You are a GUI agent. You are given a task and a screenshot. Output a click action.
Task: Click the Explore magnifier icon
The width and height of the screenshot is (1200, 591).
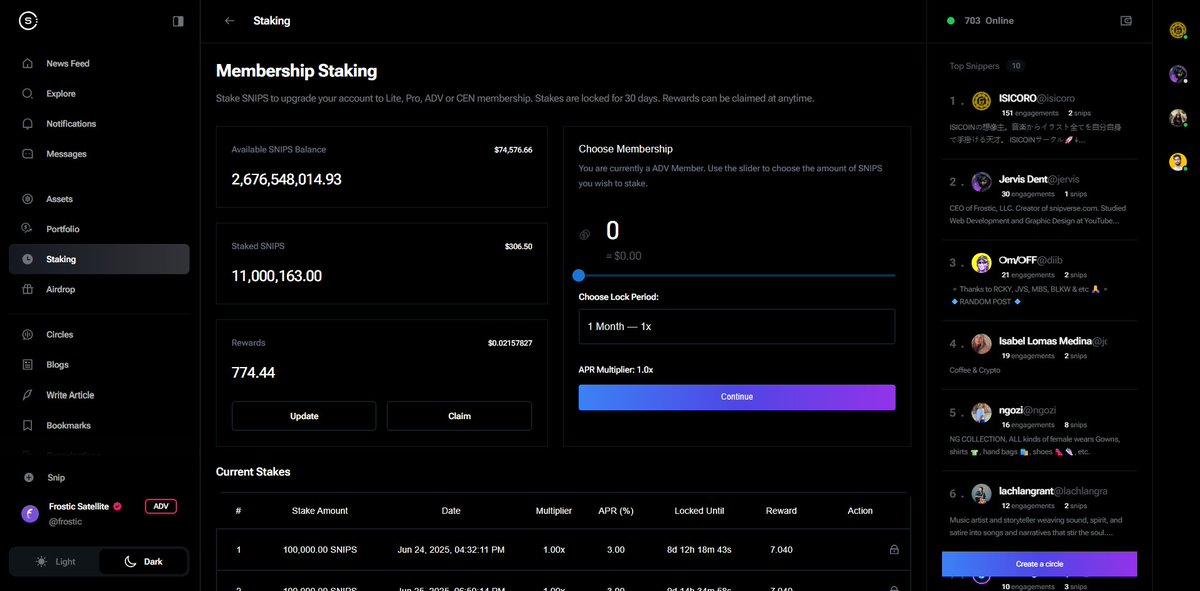tap(28, 93)
